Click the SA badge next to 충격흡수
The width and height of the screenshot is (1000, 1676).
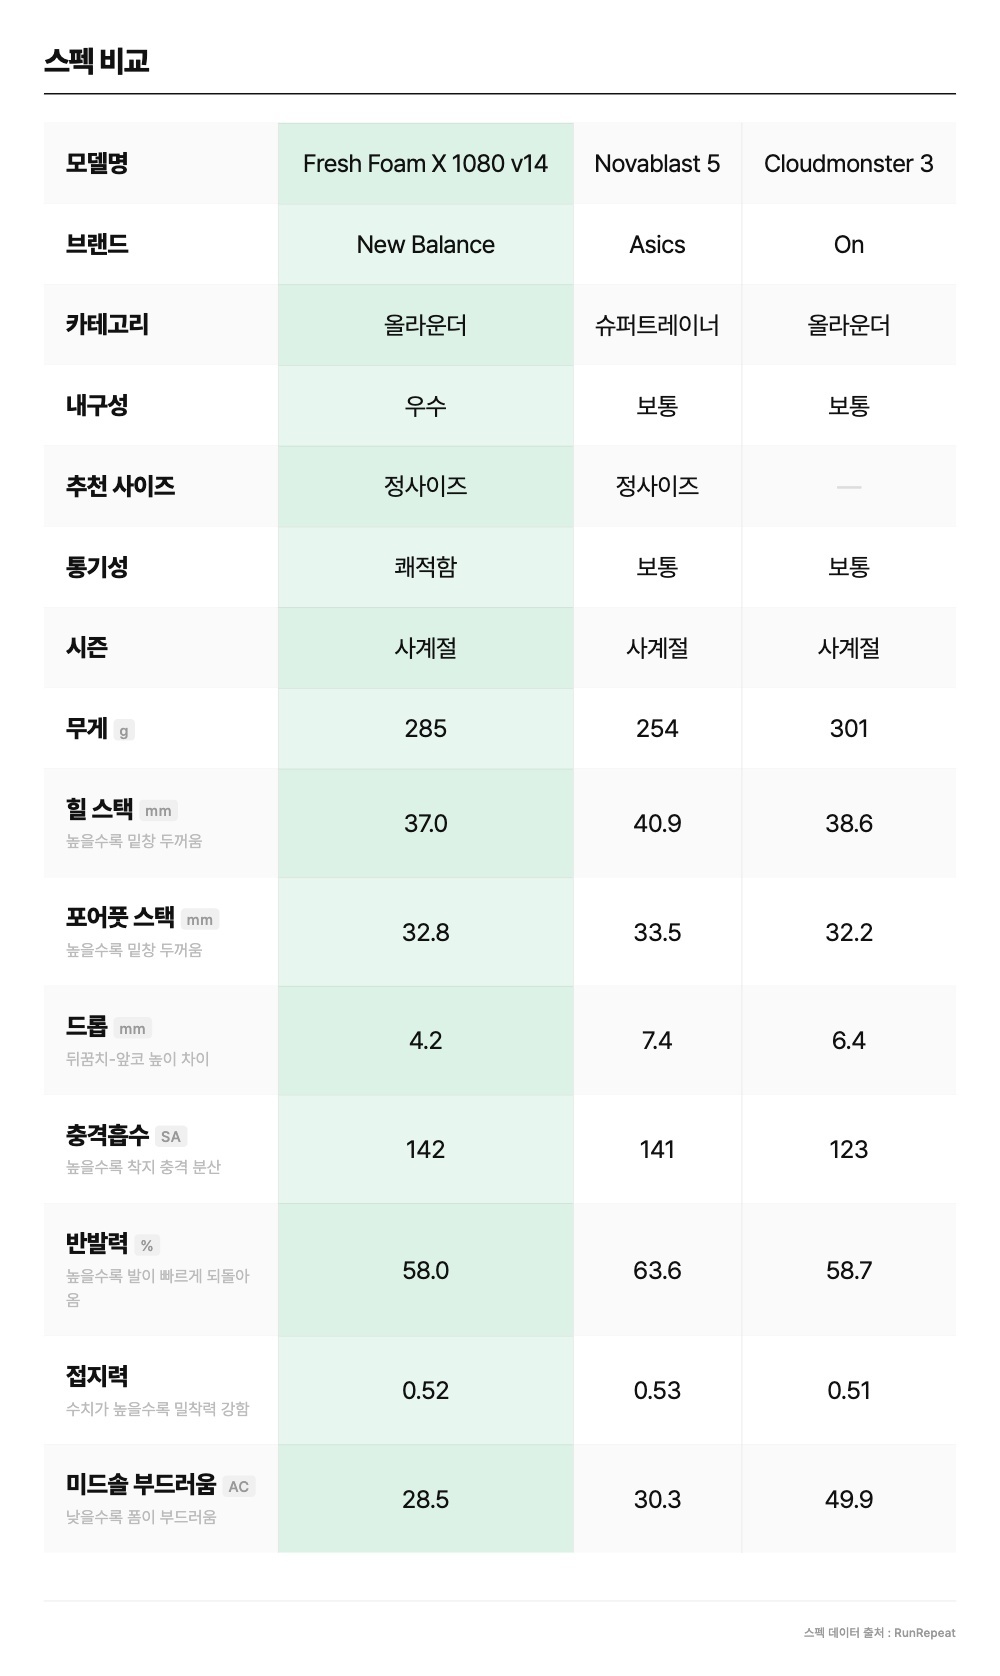pos(171,1137)
